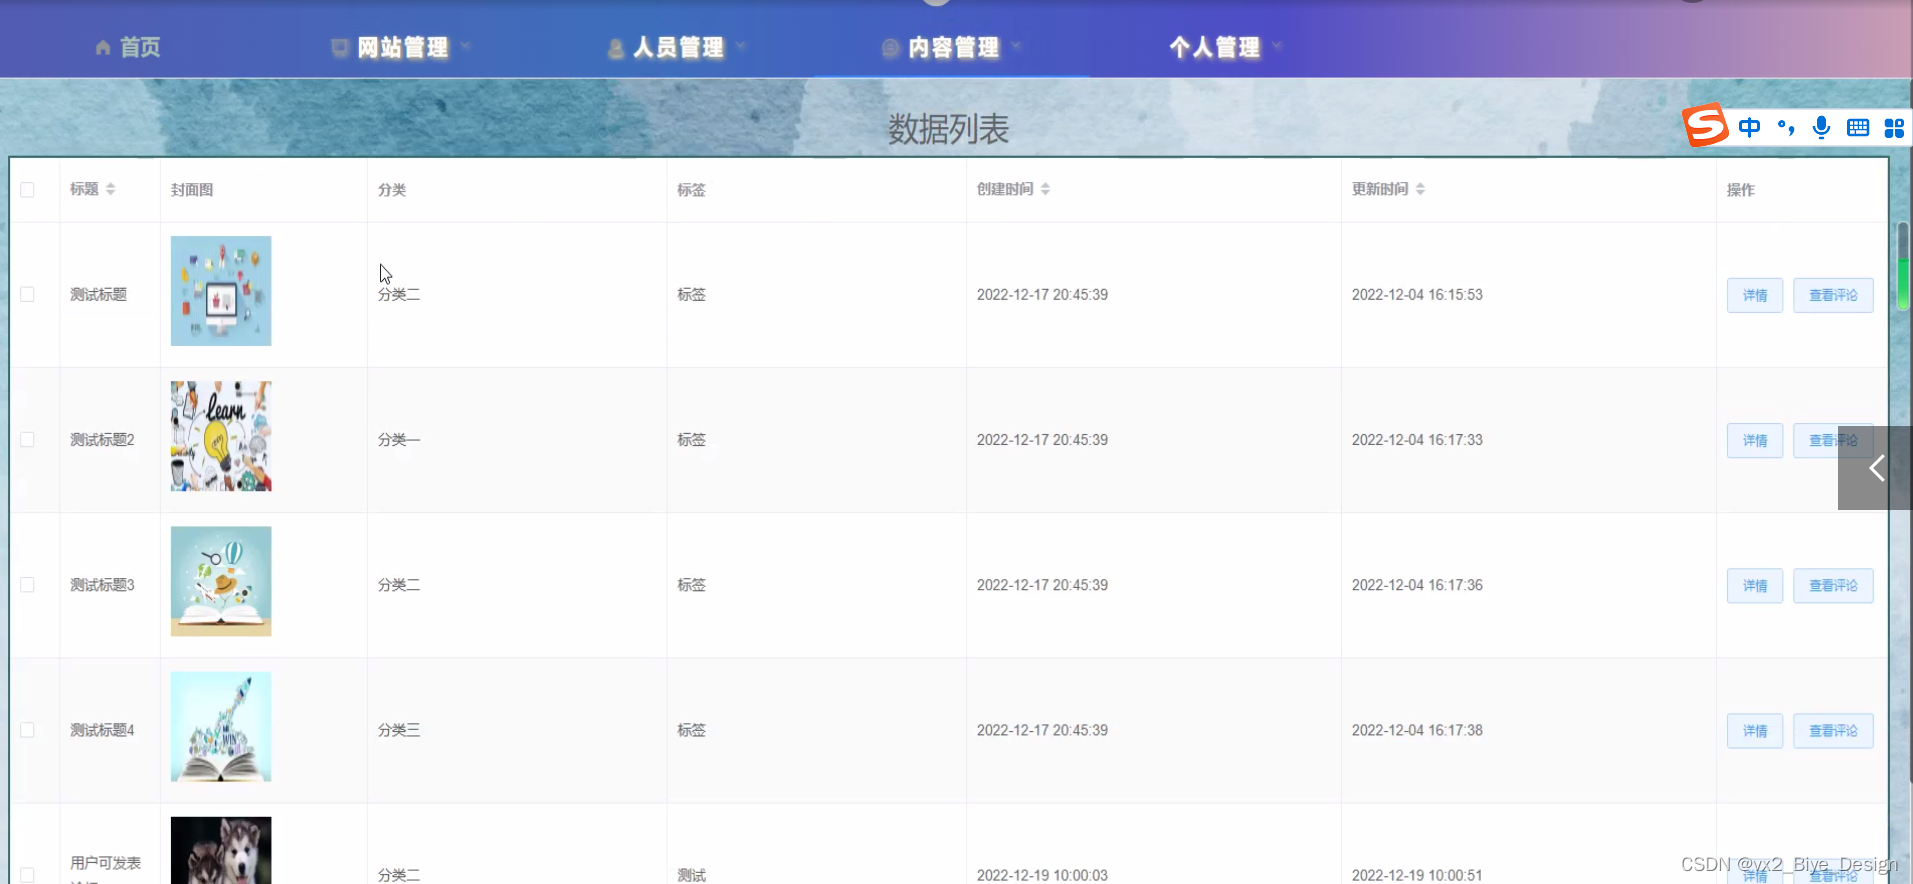The width and height of the screenshot is (1913, 884).
Task: Click the 数据列表 heading
Action: point(948,129)
